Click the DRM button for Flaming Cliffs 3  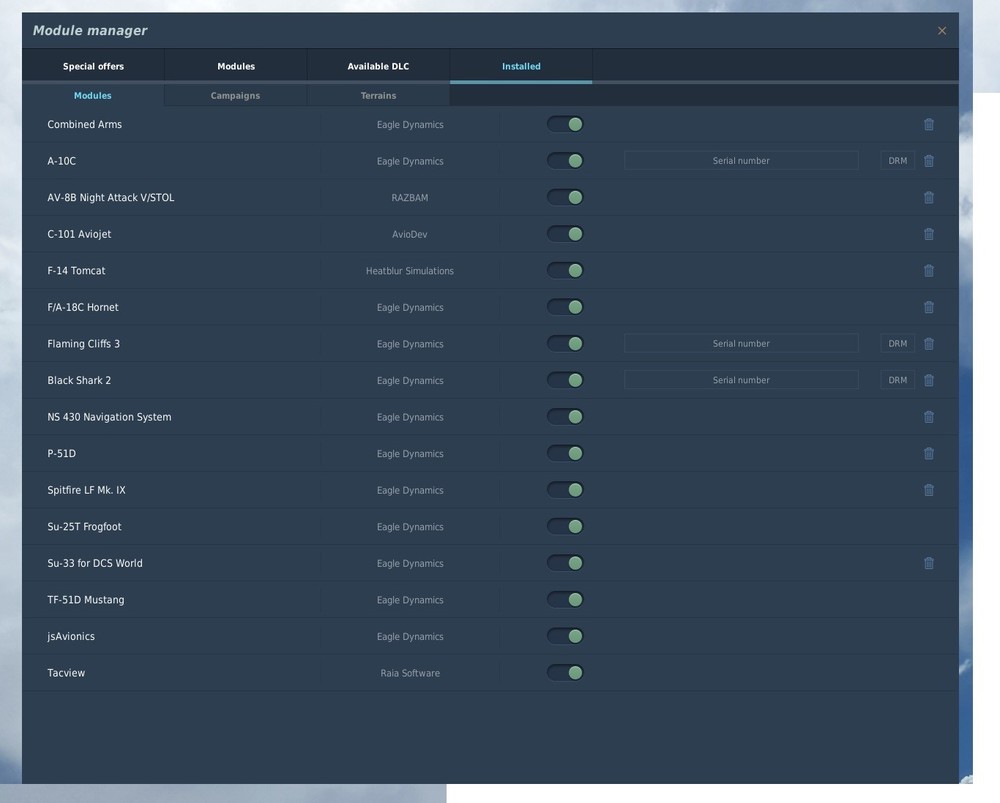click(x=897, y=344)
